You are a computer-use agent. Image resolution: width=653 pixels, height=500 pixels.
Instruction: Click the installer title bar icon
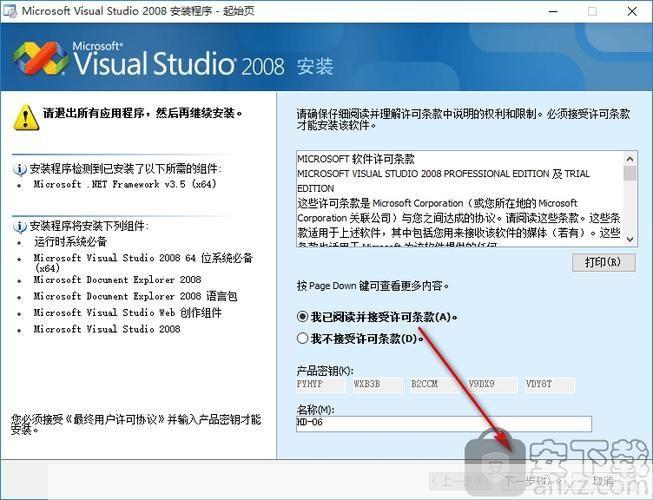click(x=9, y=11)
